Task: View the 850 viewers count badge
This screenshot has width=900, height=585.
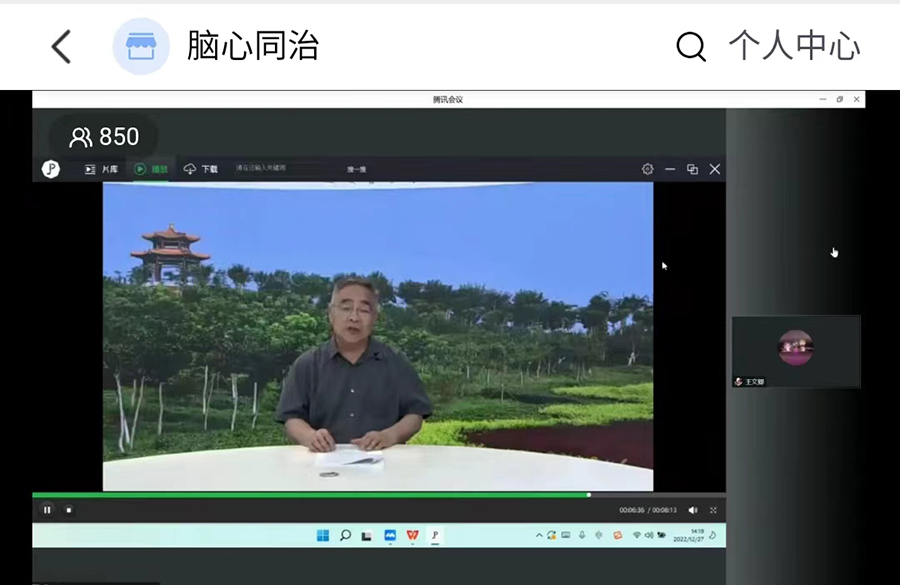Action: click(104, 137)
